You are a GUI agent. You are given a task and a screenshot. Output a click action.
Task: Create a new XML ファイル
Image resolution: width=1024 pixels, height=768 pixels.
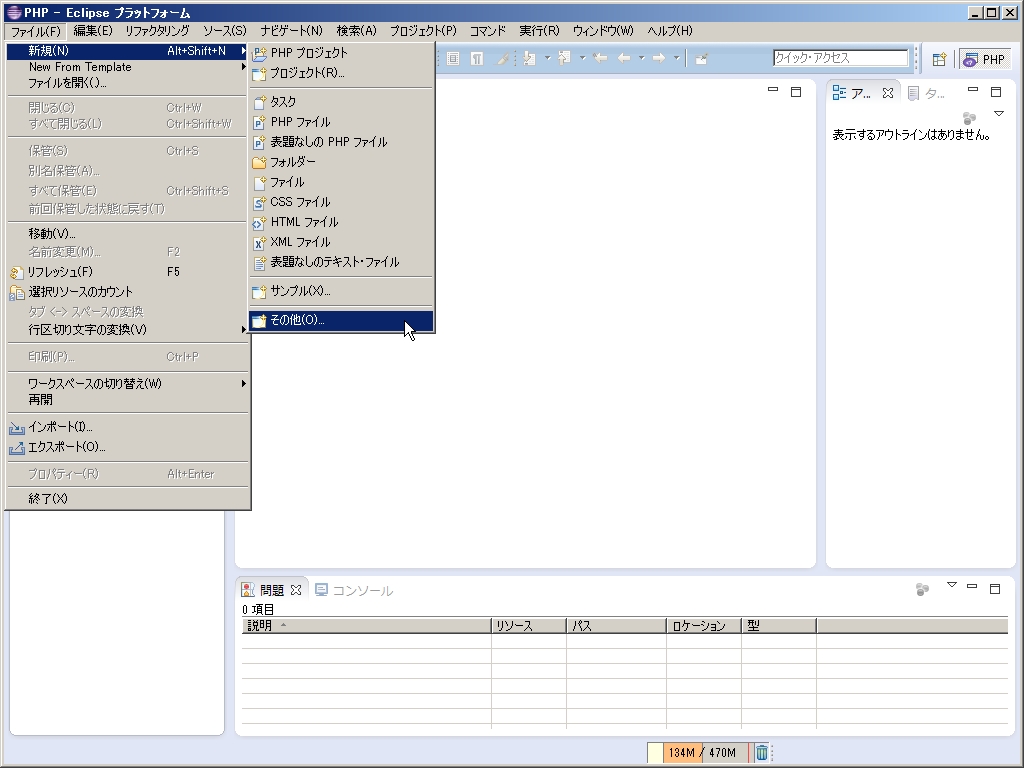pyautogui.click(x=341, y=242)
